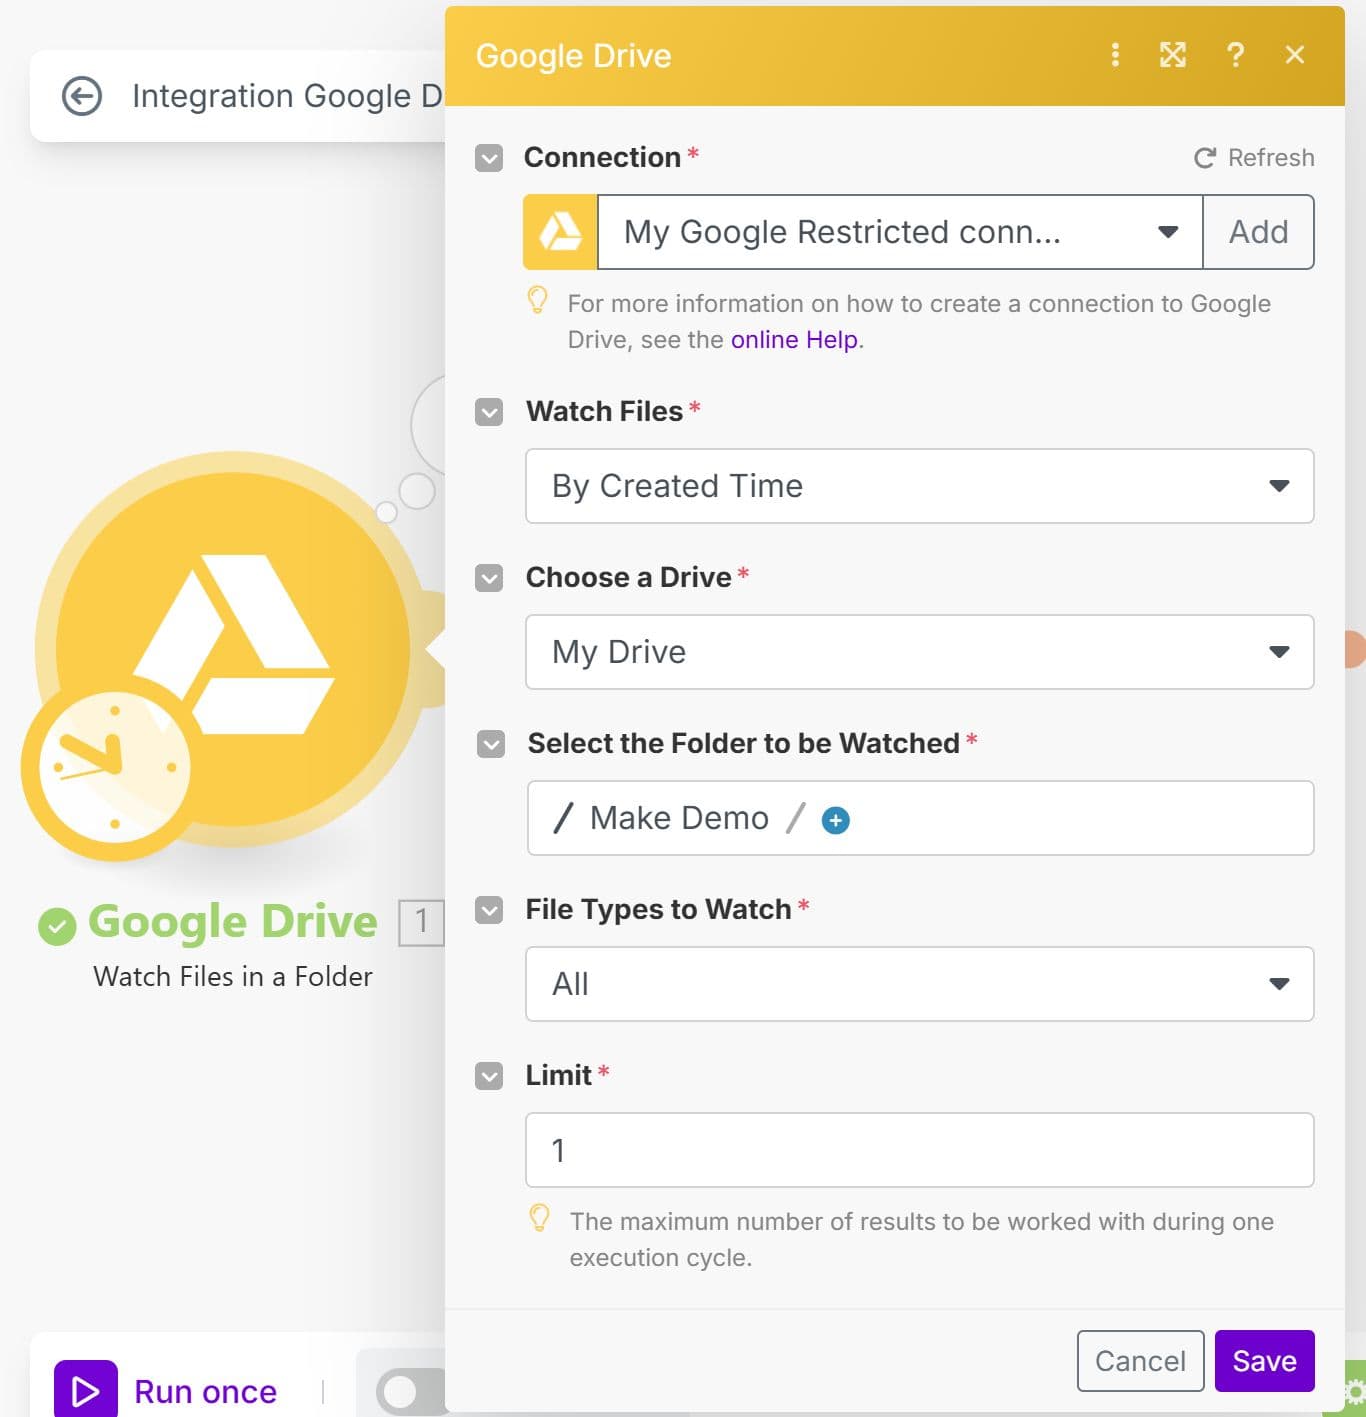Click the Watch Files in a Folder subtitle
Screen dimensions: 1366x1417
pyautogui.click(x=233, y=976)
